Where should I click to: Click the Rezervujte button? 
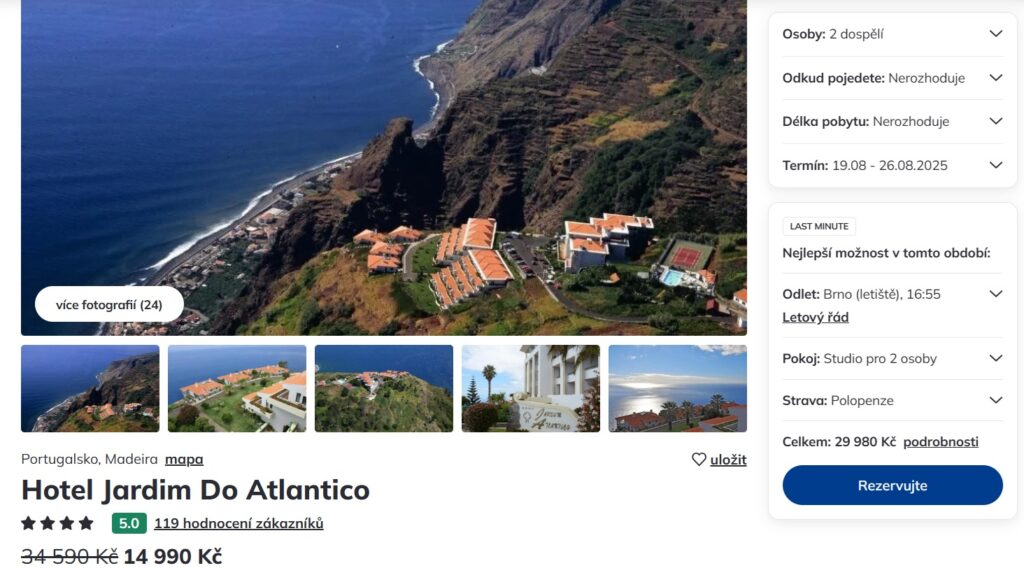[x=892, y=486]
